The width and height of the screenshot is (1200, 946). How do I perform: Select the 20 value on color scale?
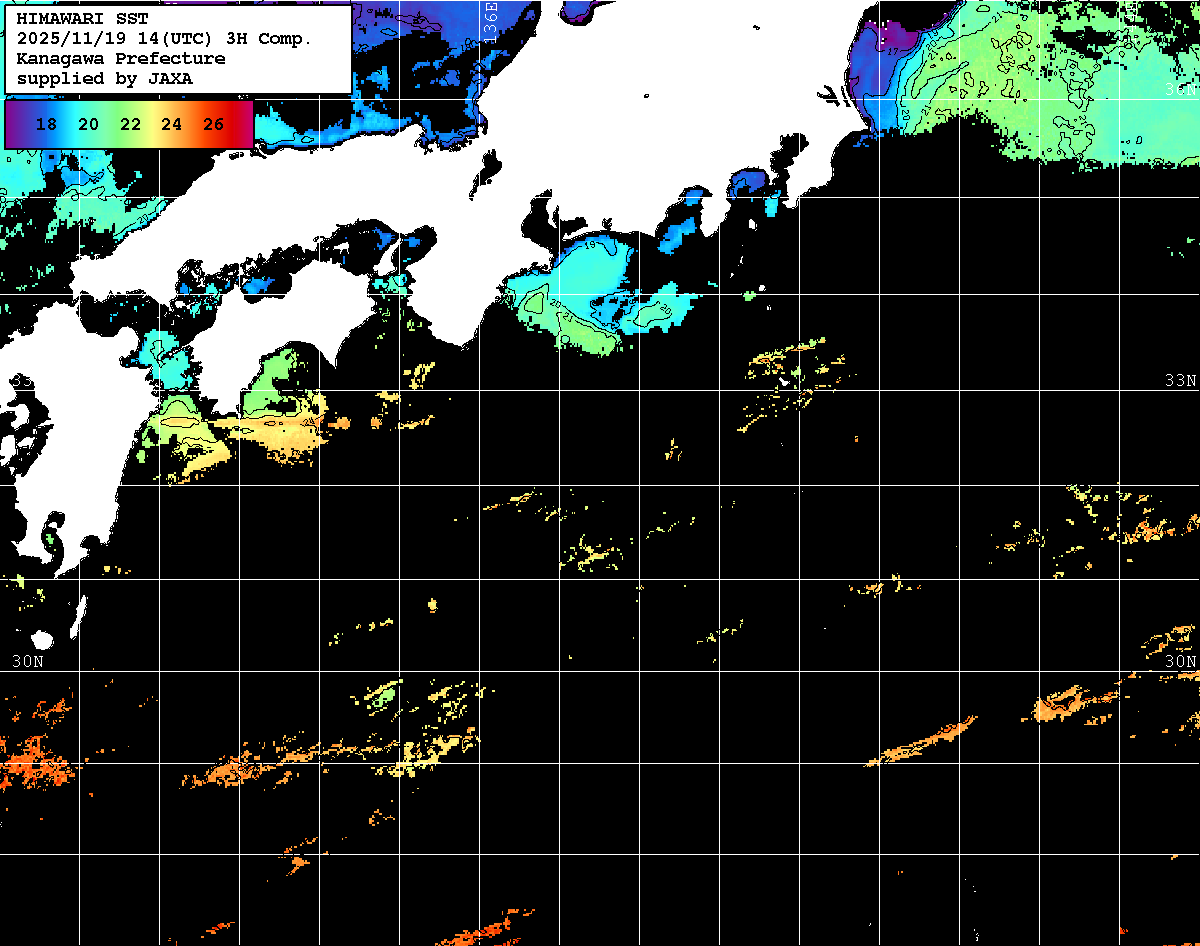[x=88, y=125]
